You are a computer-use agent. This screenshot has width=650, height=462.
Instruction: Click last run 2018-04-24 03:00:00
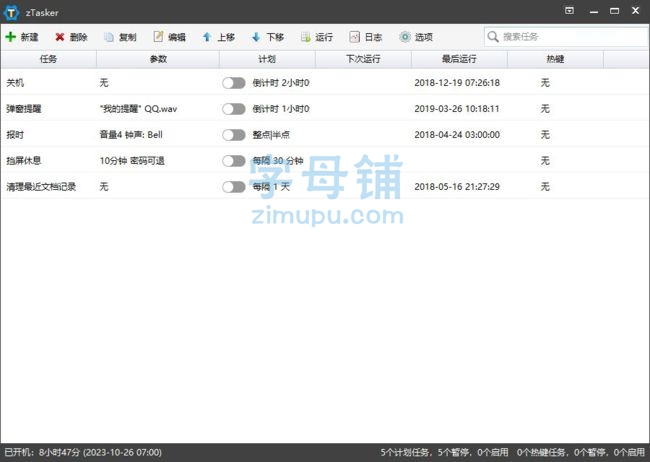point(457,135)
